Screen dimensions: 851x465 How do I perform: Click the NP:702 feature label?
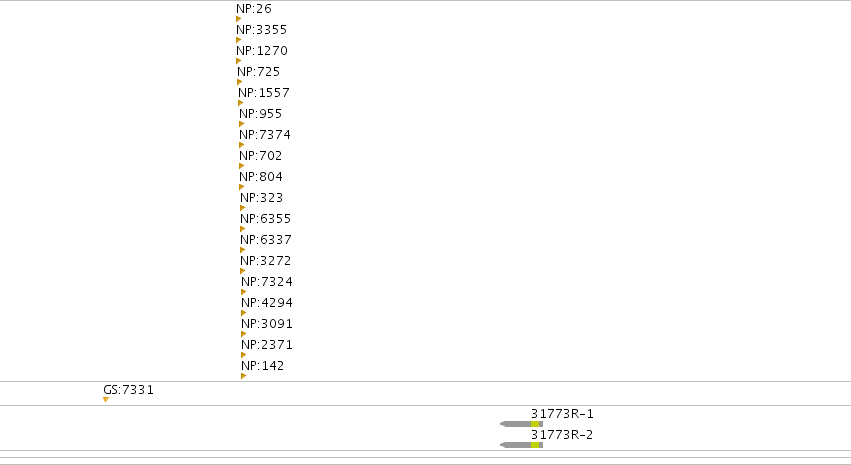coord(261,156)
